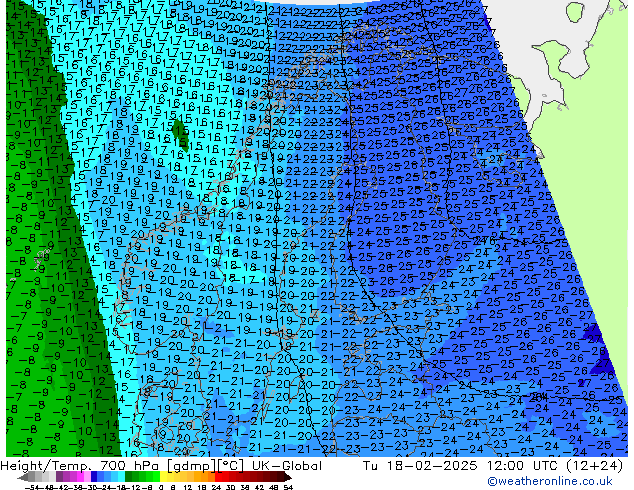Click the cyan -18 legend swatch
This screenshot has height=490, width=634.
pos(122,476)
